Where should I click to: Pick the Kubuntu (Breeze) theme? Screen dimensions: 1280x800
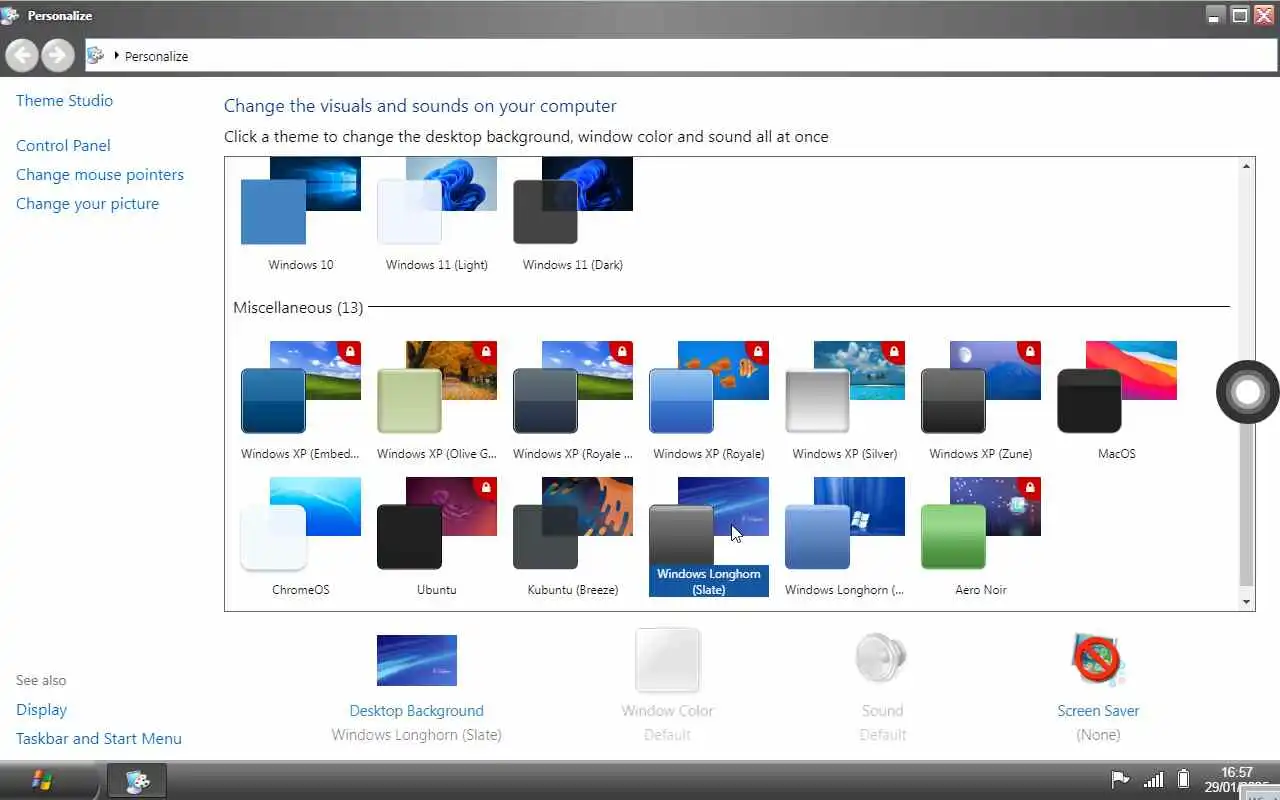click(573, 536)
